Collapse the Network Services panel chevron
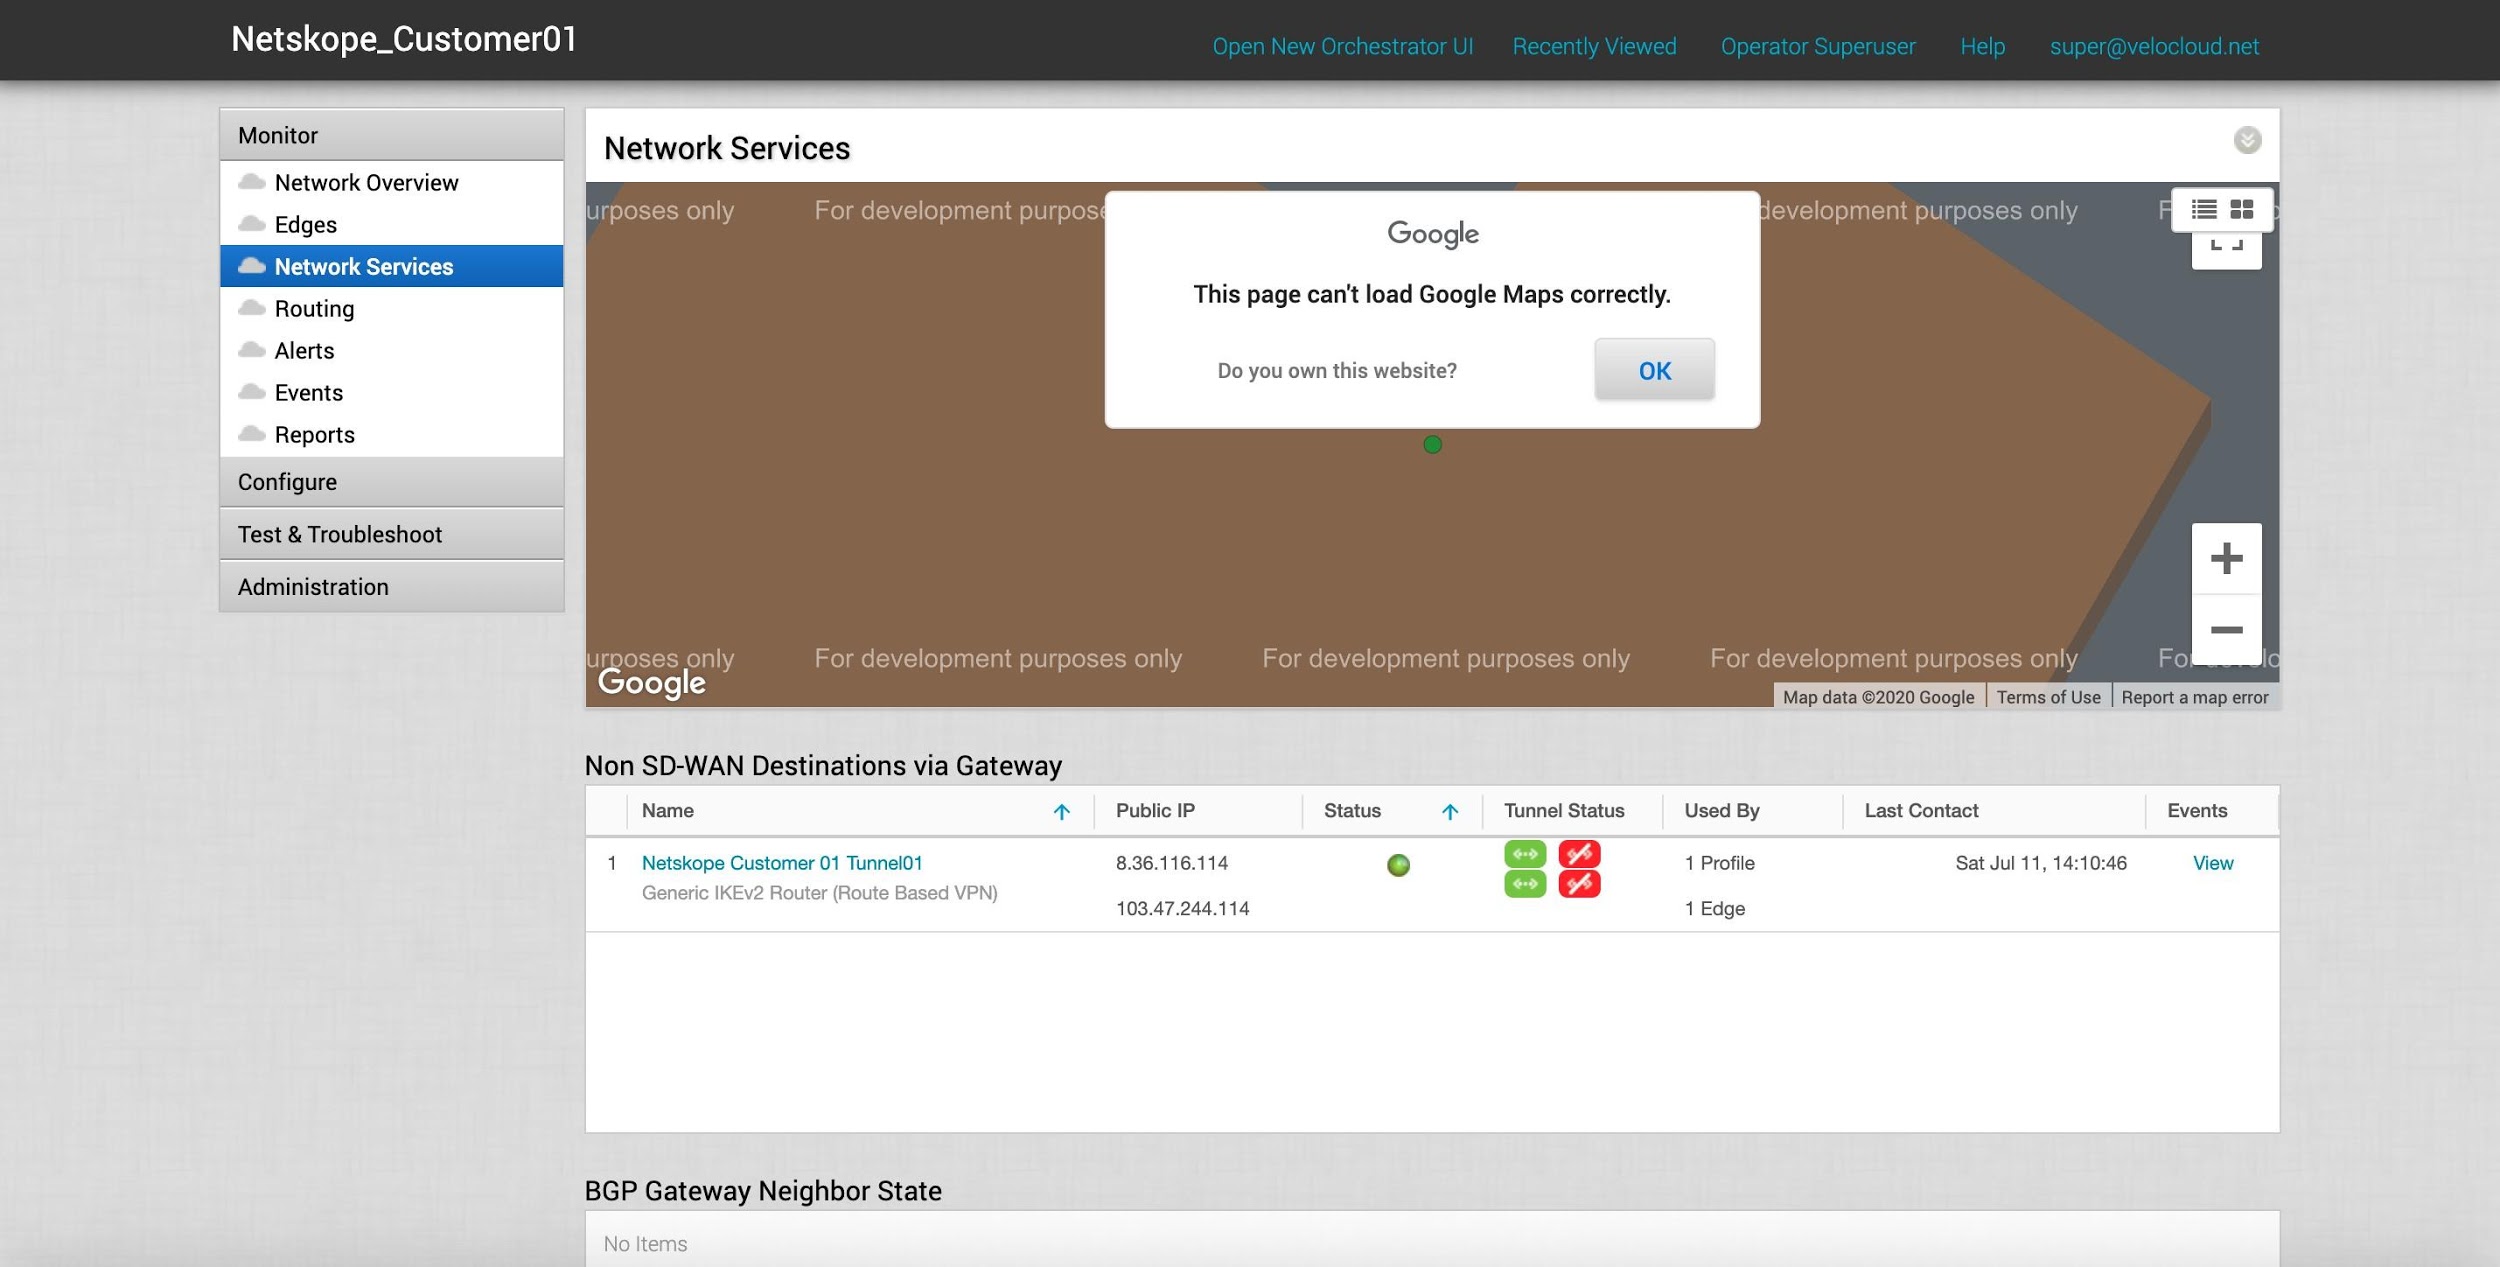This screenshot has width=2500, height=1267. (2246, 140)
